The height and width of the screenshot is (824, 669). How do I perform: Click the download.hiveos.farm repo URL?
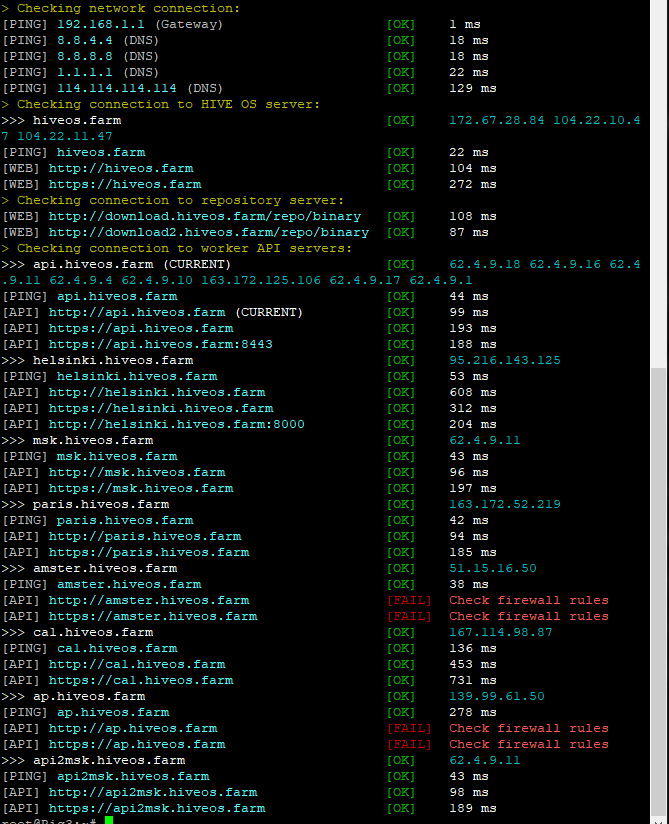click(x=205, y=217)
